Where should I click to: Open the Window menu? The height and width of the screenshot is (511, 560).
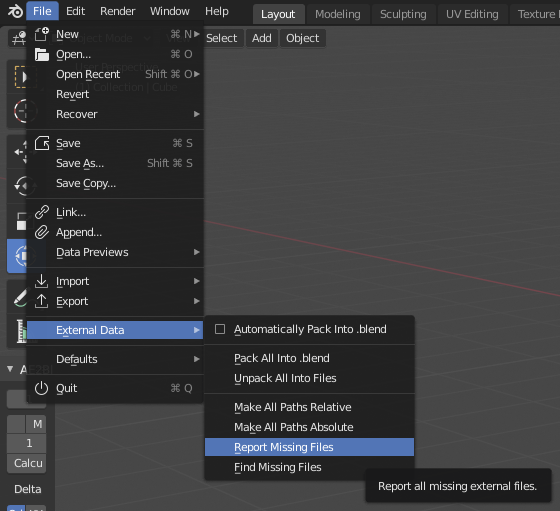[170, 11]
